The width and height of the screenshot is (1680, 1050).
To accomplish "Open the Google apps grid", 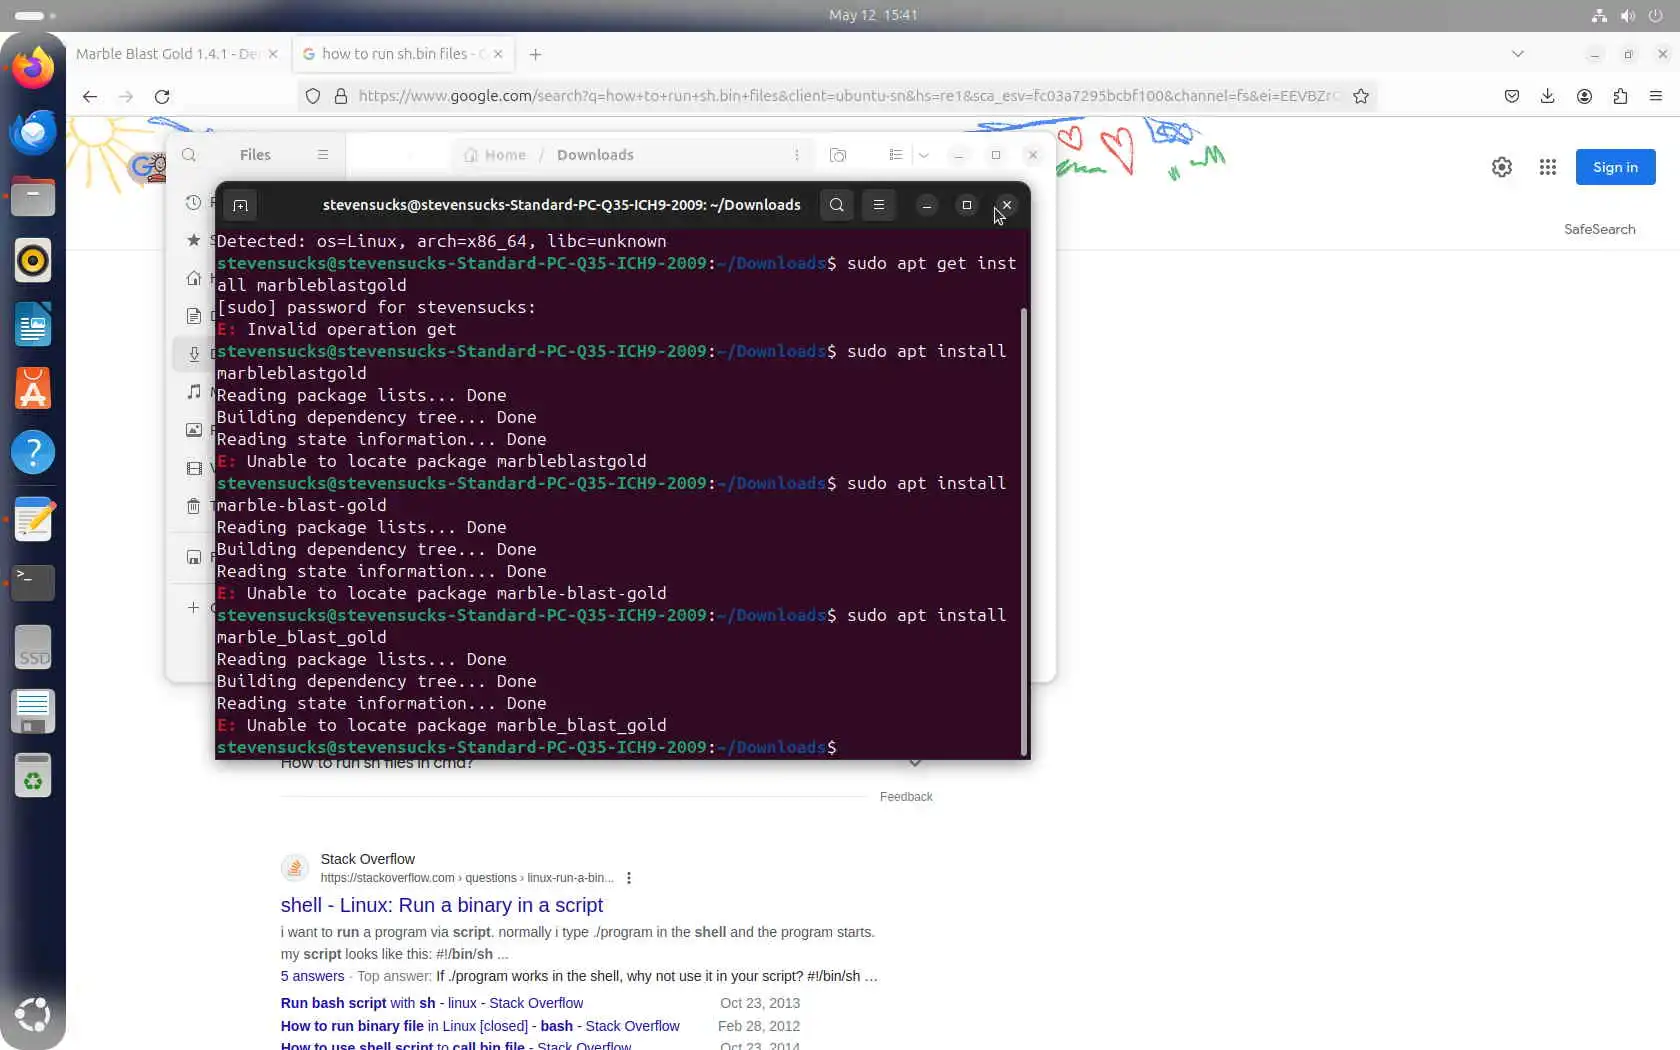I will pyautogui.click(x=1548, y=167).
